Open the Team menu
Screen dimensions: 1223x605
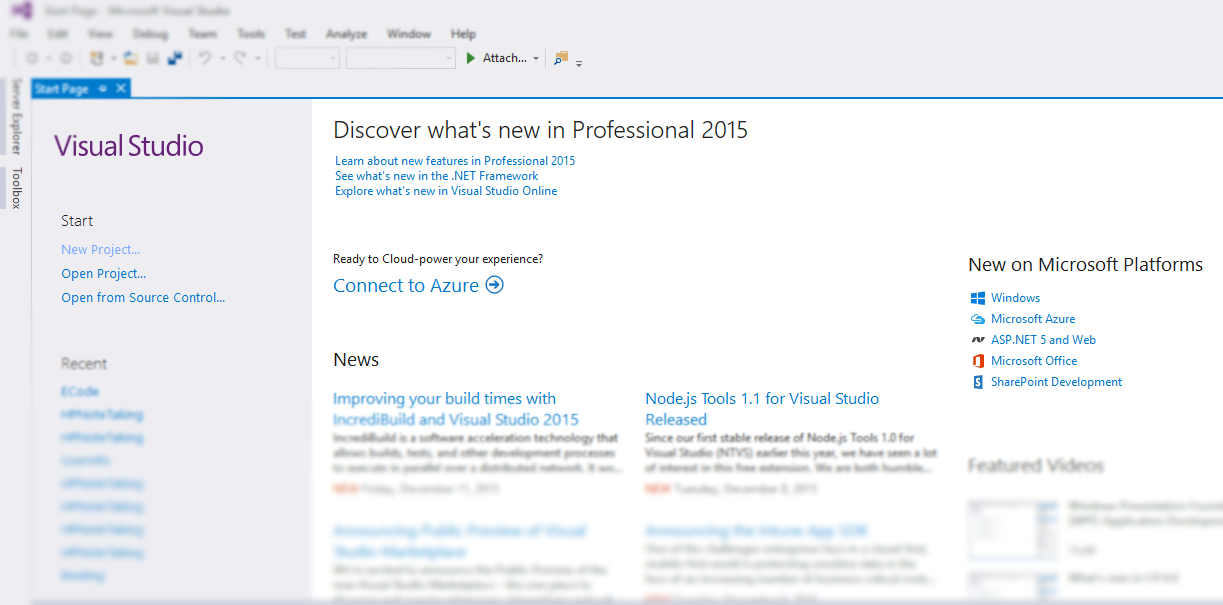[202, 34]
